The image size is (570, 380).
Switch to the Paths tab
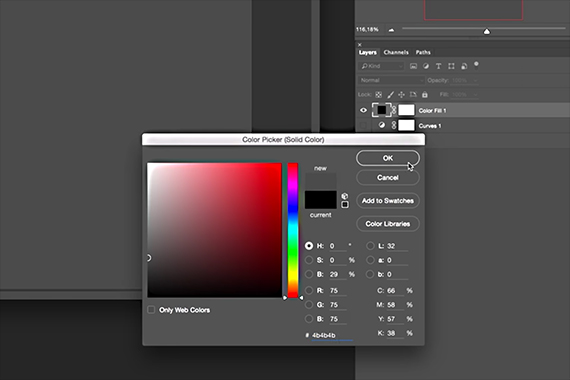423,52
